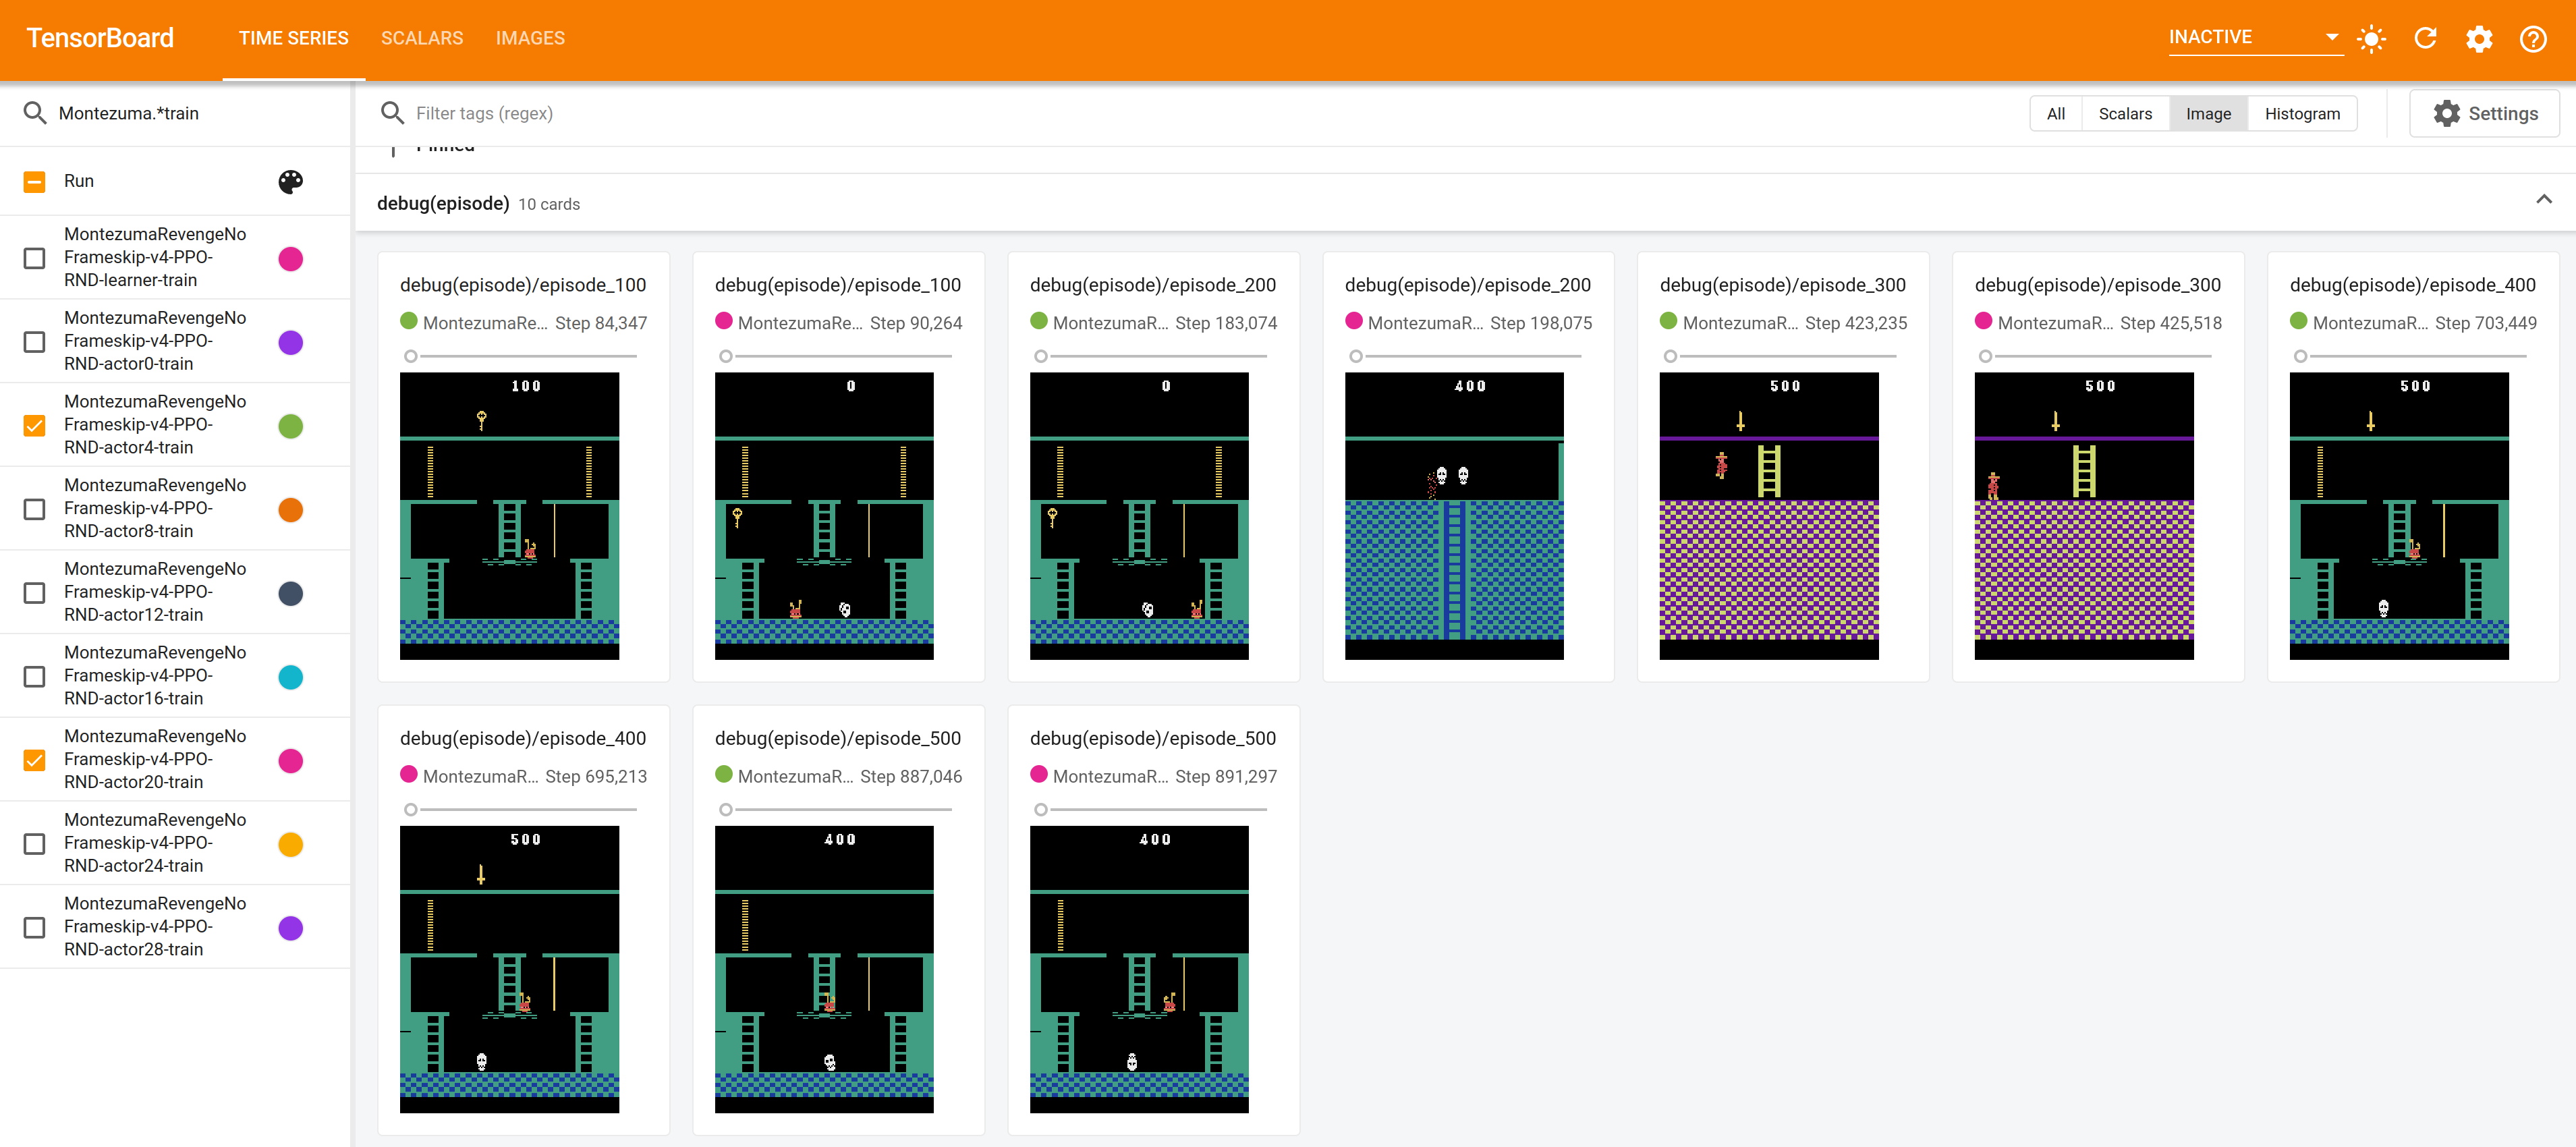The width and height of the screenshot is (2576, 1147).
Task: Open the help question mark icon
Action: click(x=2533, y=38)
